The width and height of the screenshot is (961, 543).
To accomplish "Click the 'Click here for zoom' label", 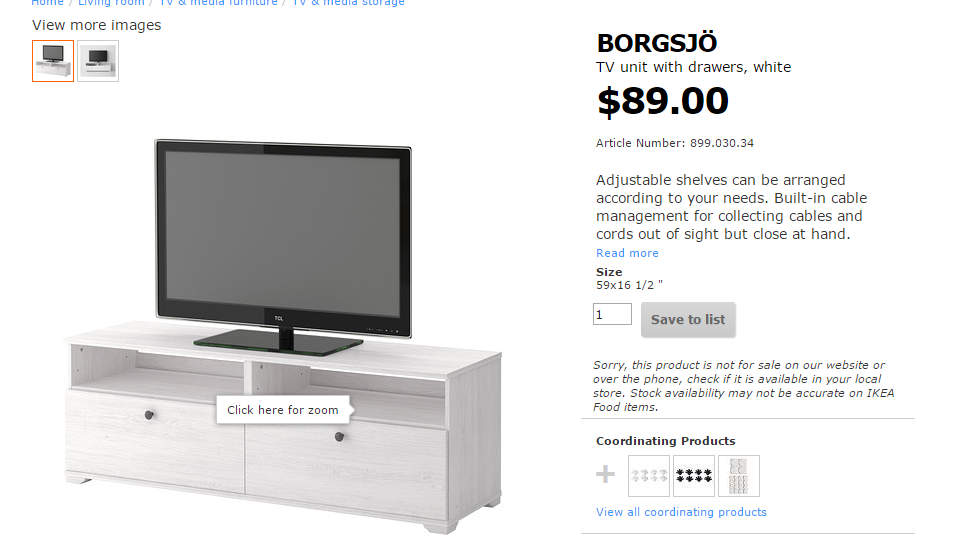I will click(x=283, y=410).
